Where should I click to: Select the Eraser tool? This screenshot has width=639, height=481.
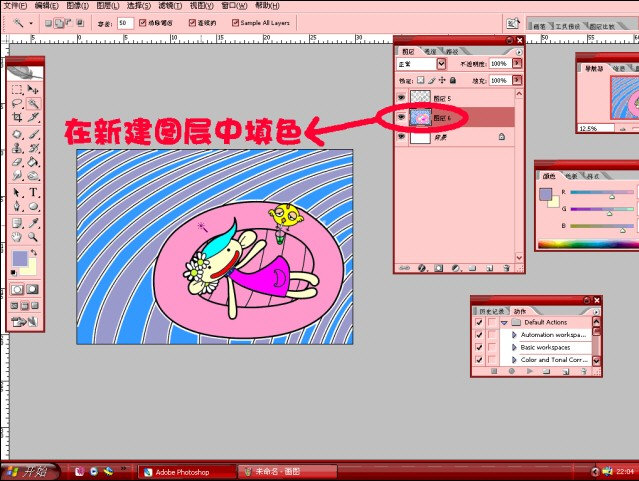17,162
